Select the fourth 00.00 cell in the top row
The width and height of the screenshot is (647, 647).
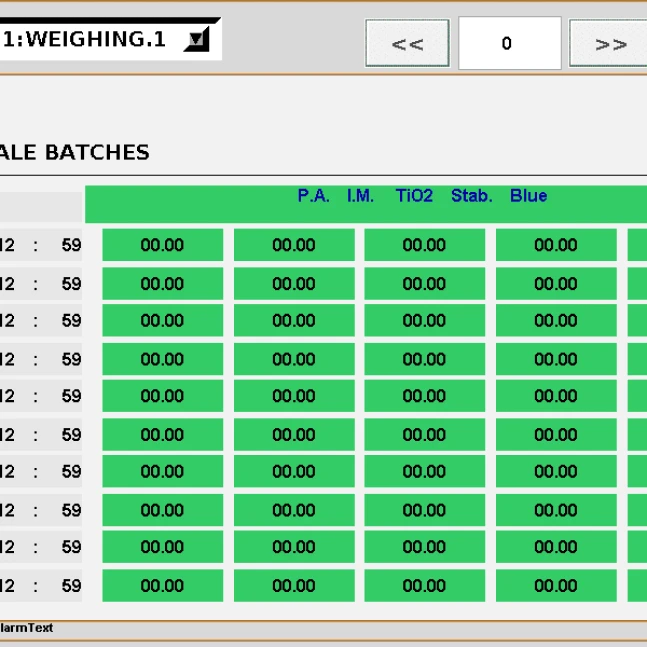(556, 245)
